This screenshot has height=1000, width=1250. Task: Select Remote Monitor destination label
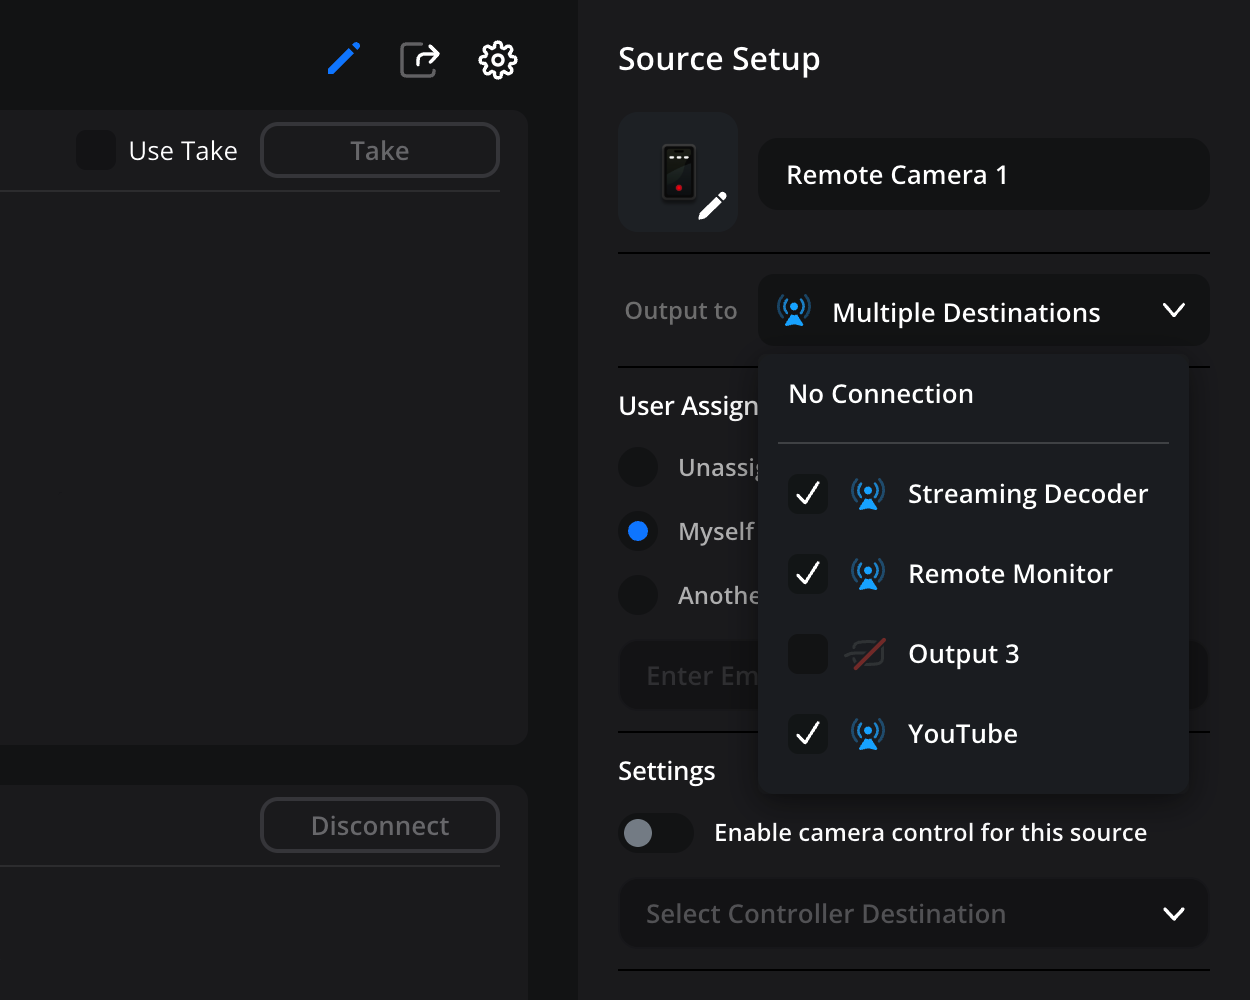(x=1010, y=574)
